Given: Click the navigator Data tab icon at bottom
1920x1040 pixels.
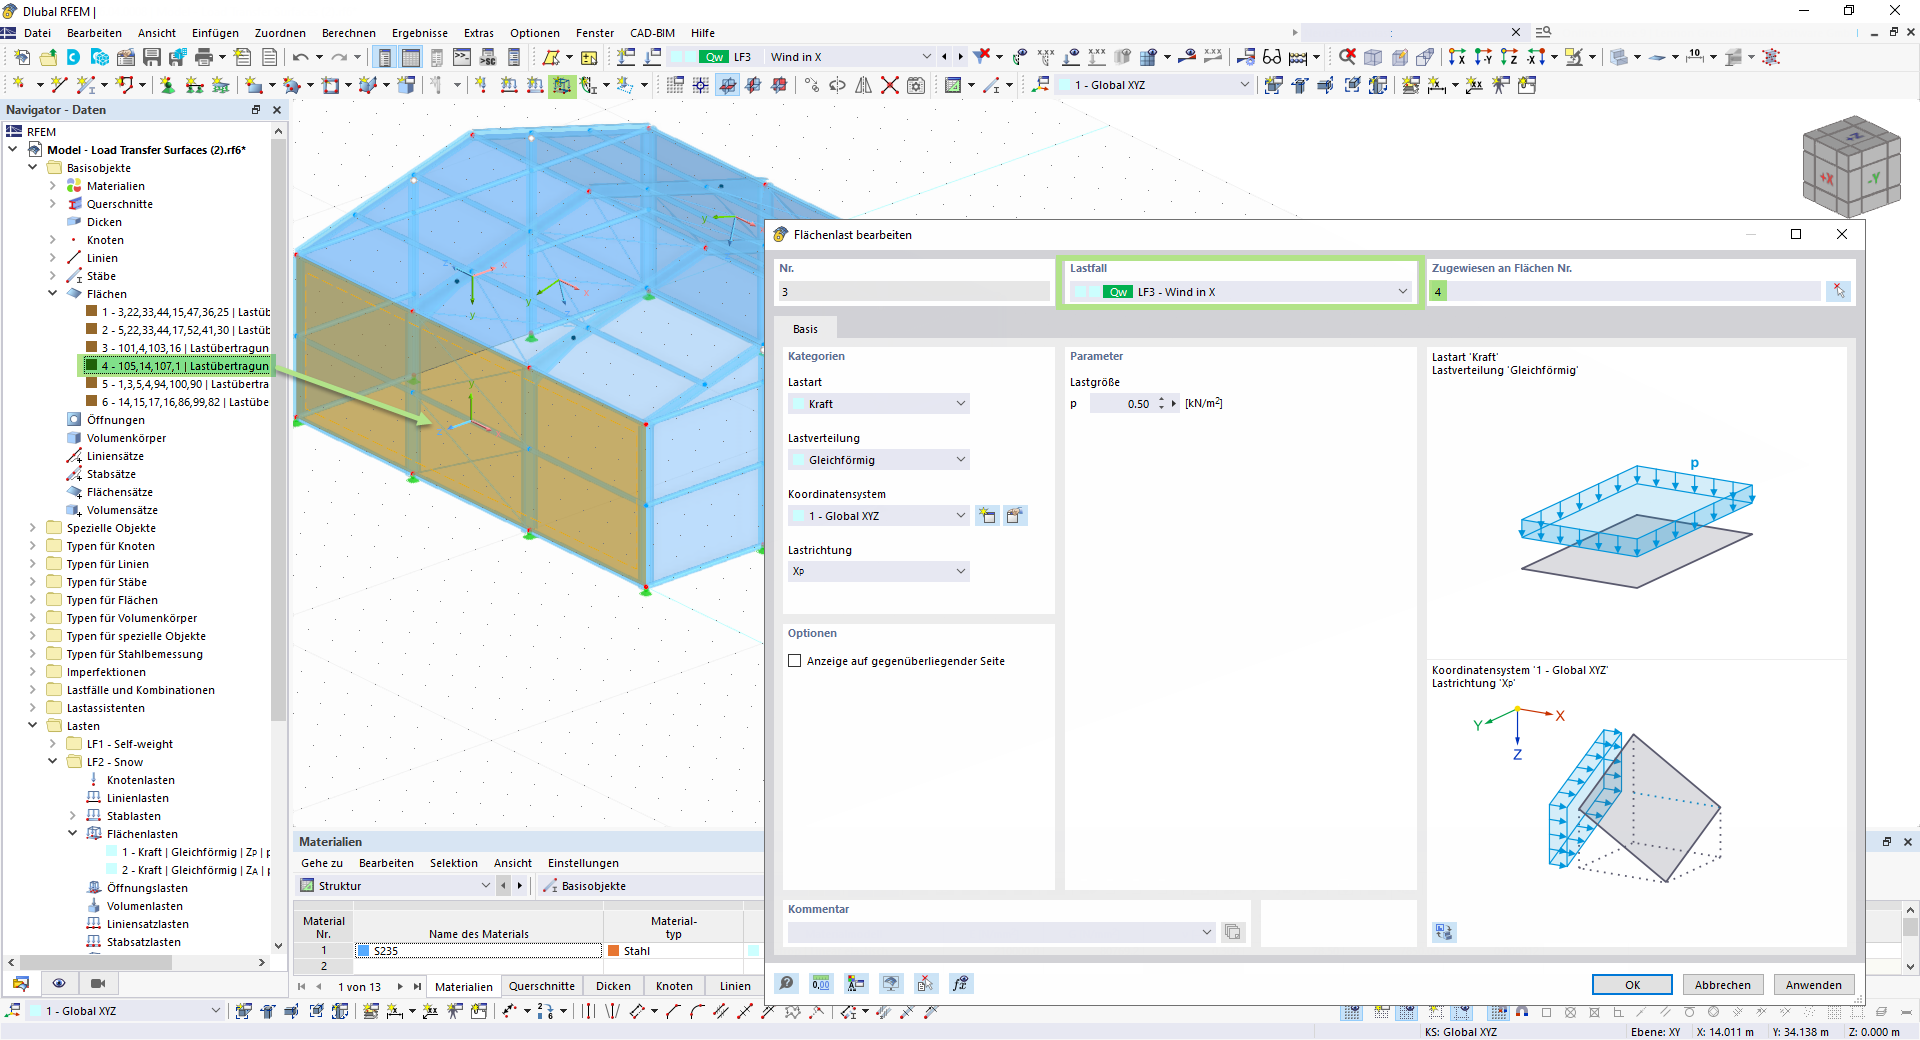Looking at the screenshot, I should tap(20, 983).
